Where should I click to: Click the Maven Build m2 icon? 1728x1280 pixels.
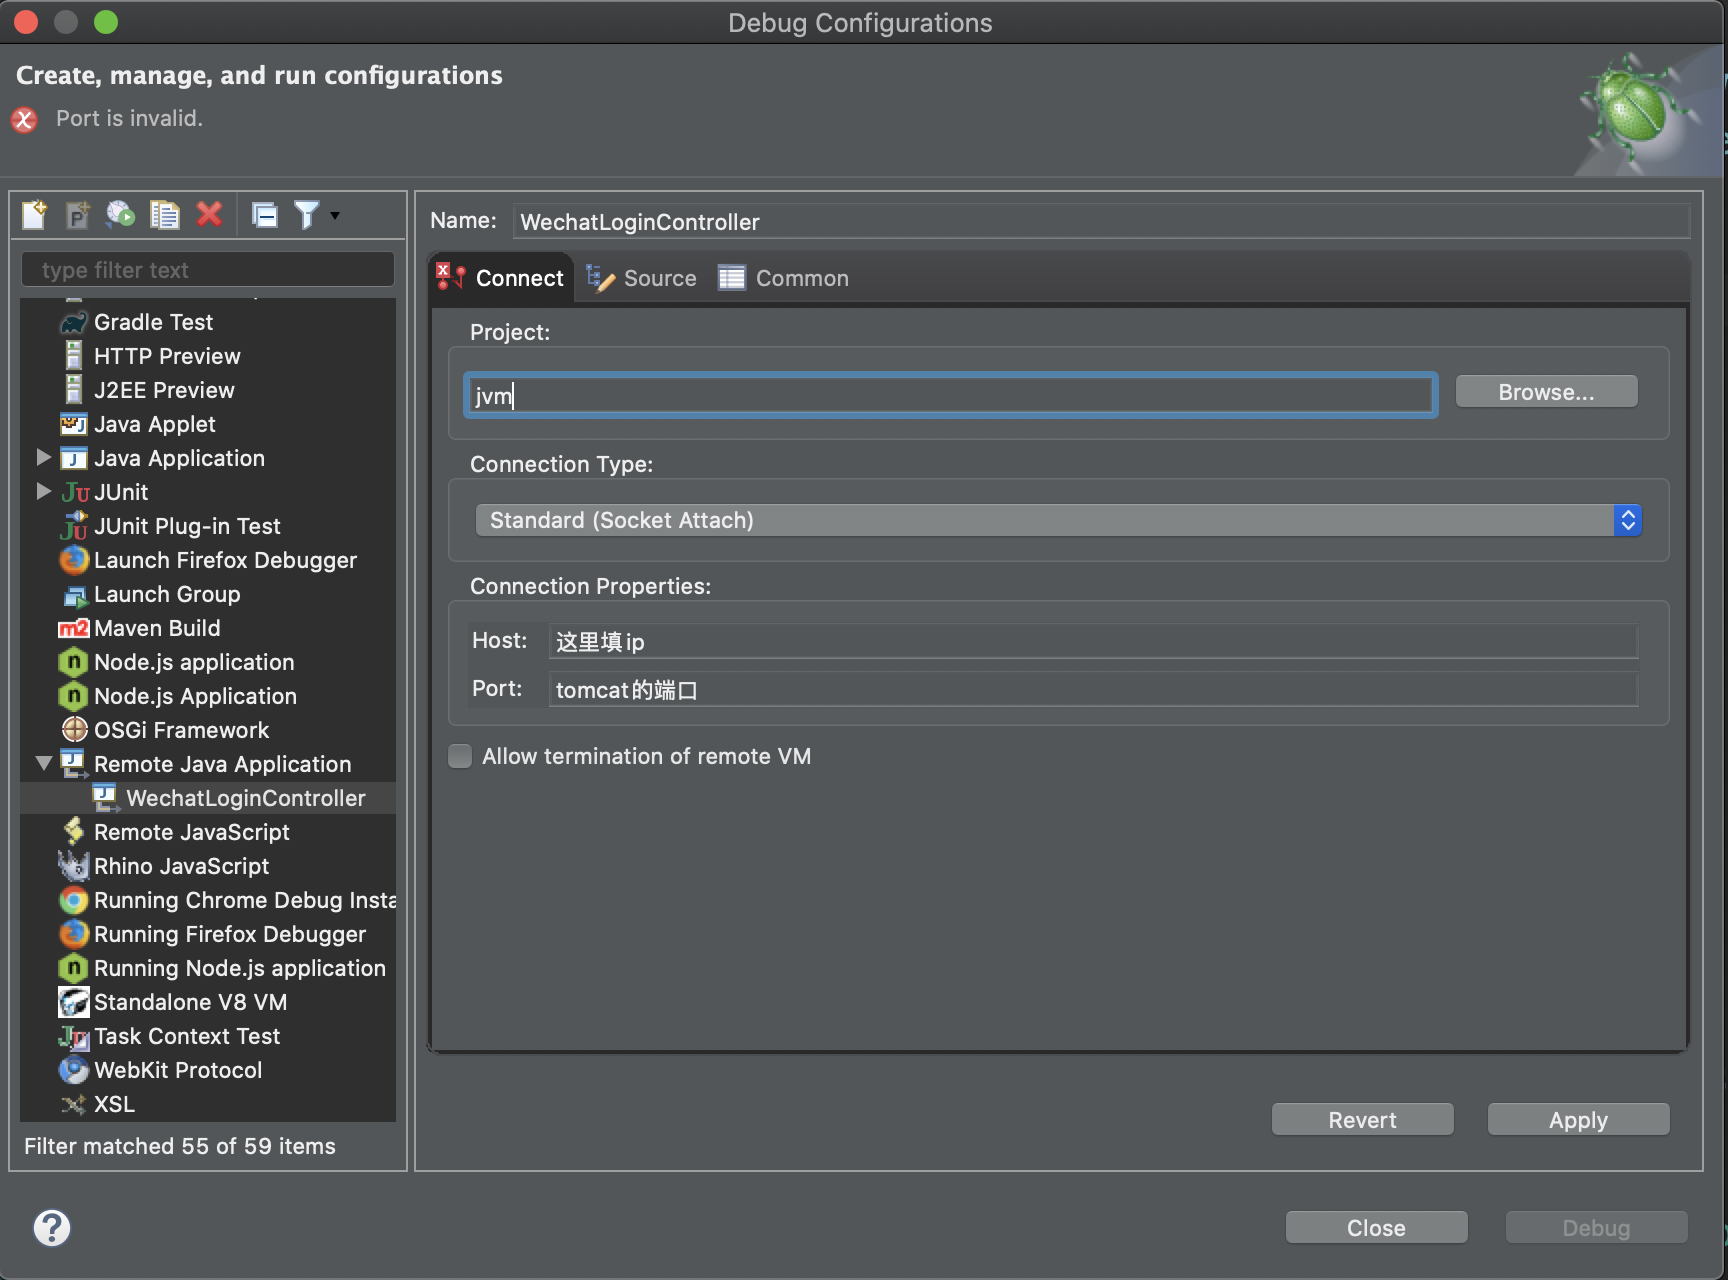coord(74,628)
